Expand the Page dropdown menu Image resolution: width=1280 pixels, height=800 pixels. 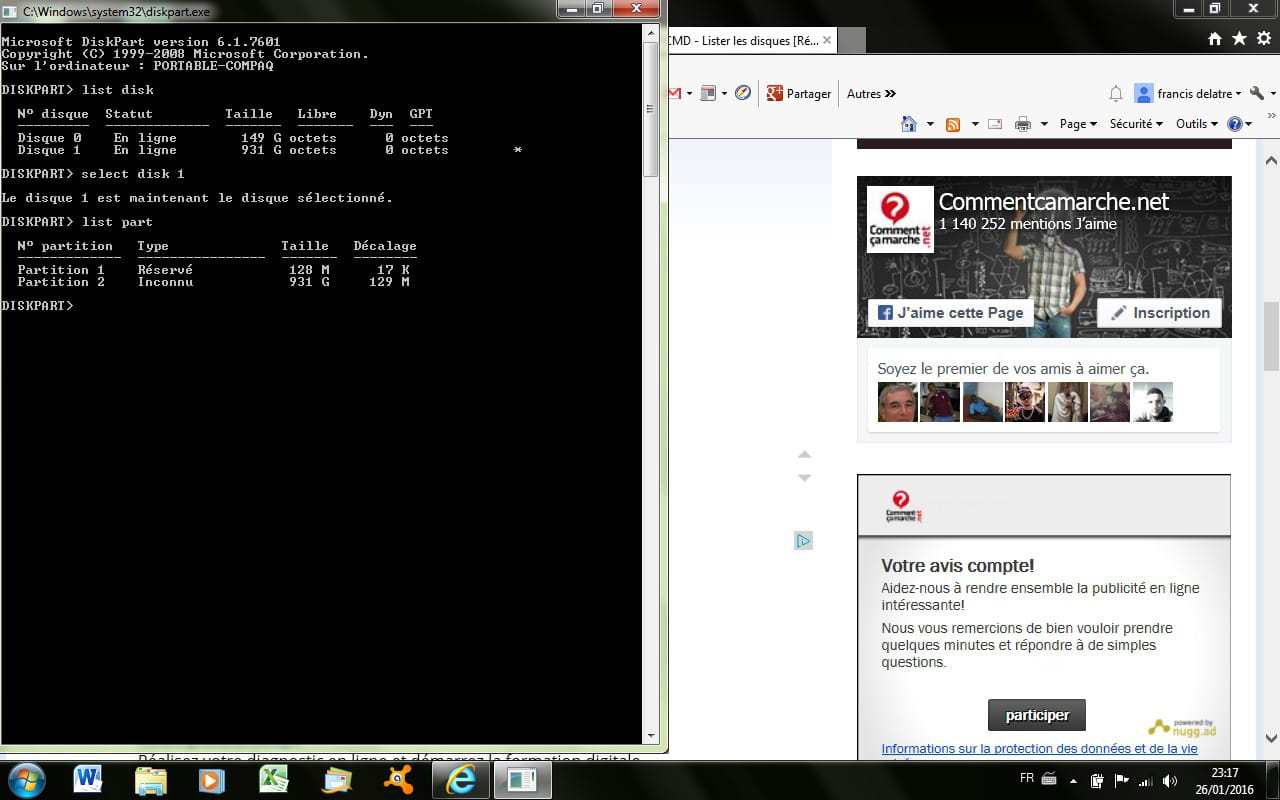(x=1077, y=124)
